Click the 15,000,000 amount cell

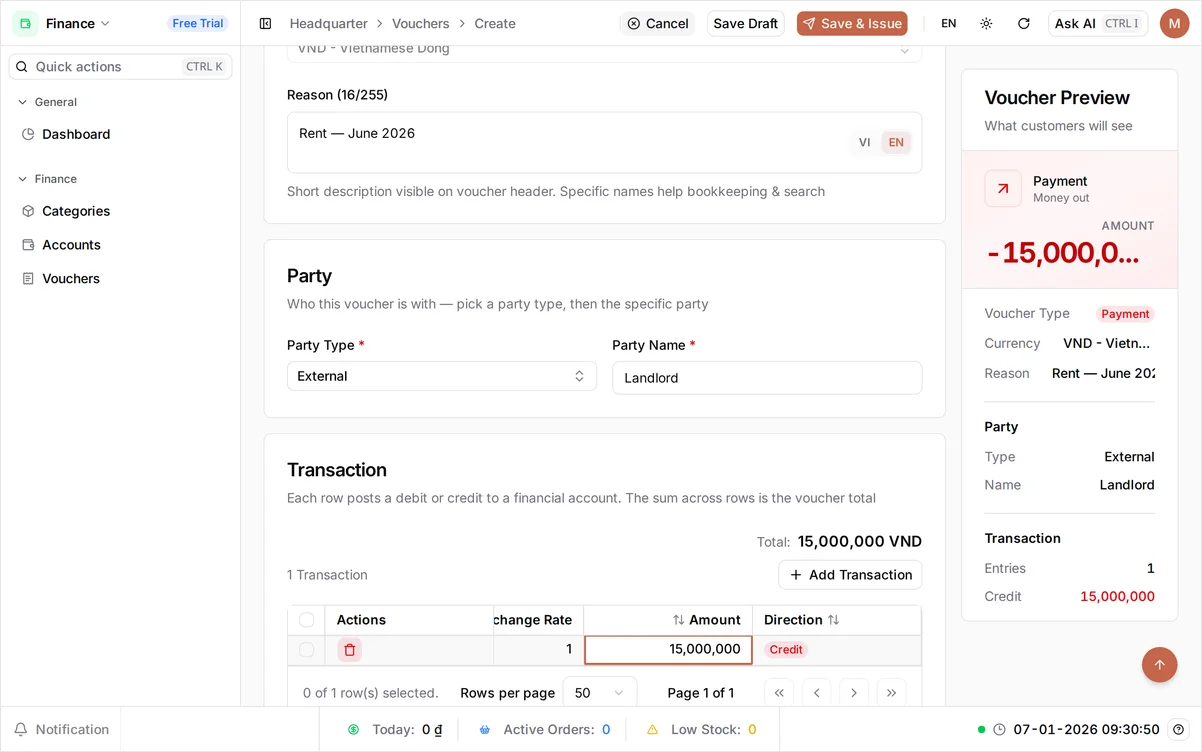(668, 650)
